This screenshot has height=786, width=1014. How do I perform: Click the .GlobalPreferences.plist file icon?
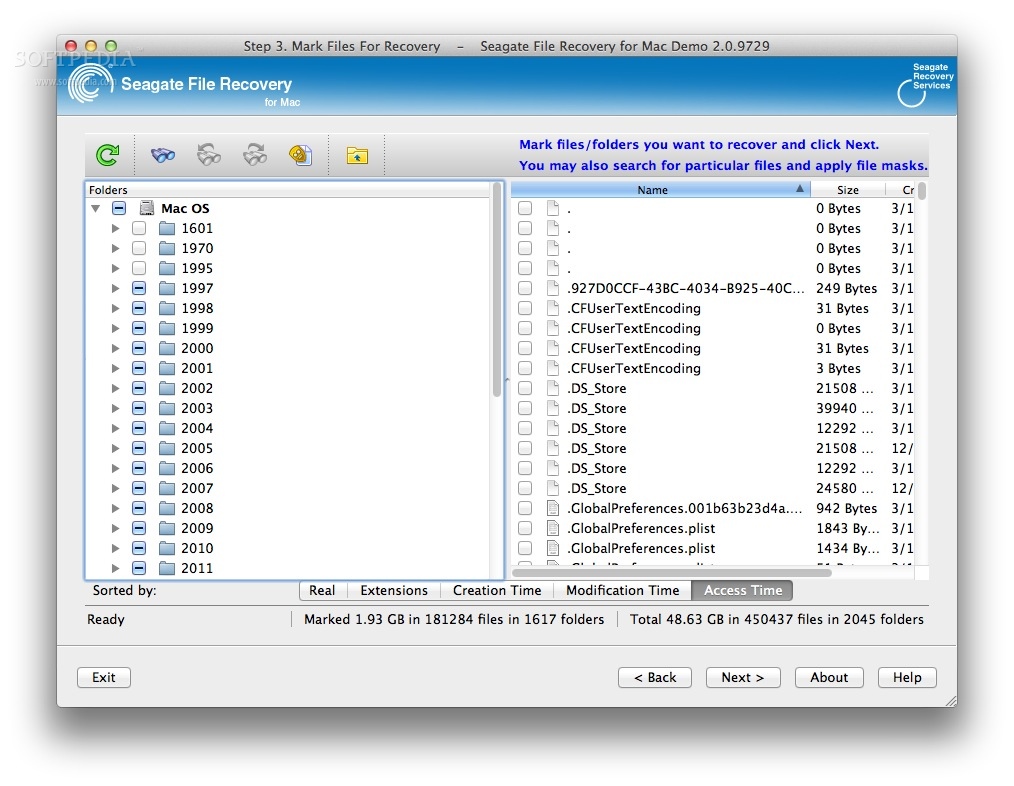tap(552, 528)
